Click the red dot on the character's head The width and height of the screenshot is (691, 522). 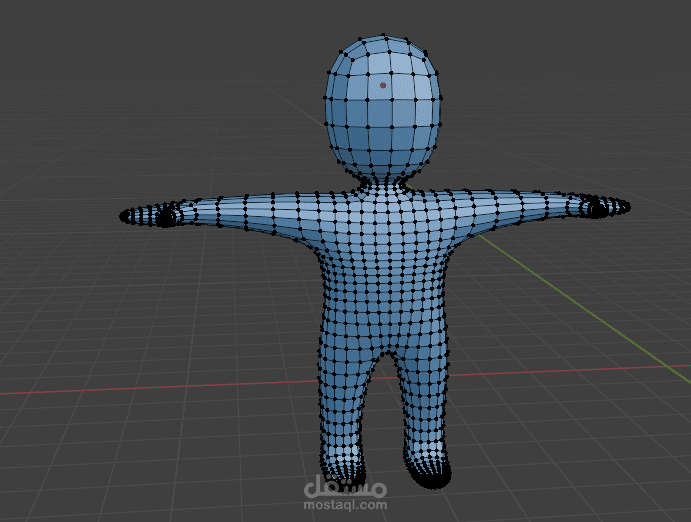tap(383, 85)
